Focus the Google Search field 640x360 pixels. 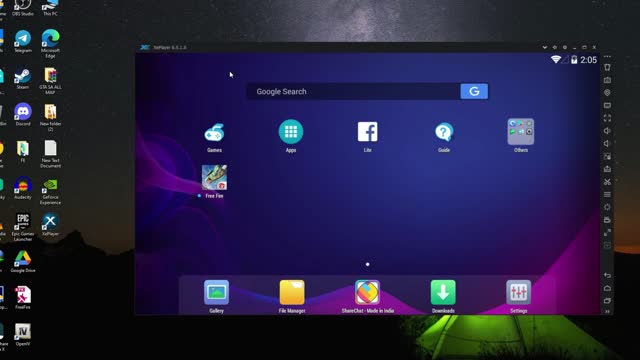tap(353, 91)
